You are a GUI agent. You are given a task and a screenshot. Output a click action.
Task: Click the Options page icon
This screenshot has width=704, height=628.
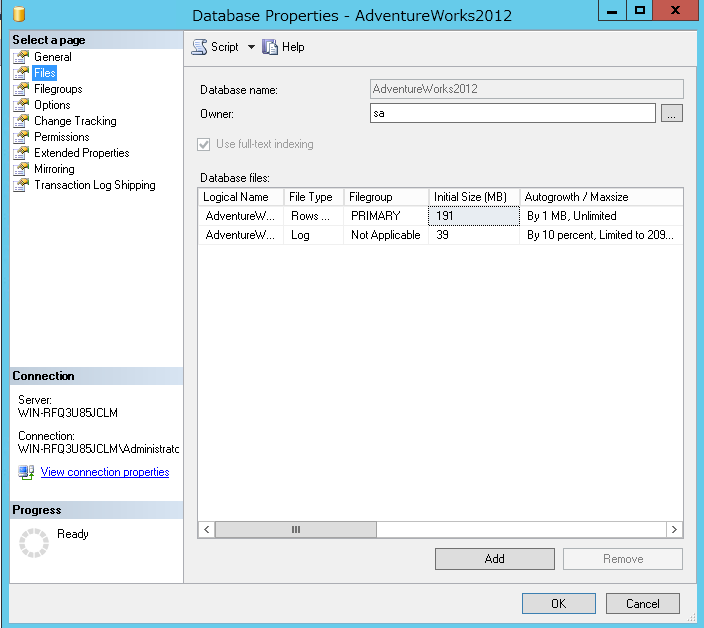(21, 105)
